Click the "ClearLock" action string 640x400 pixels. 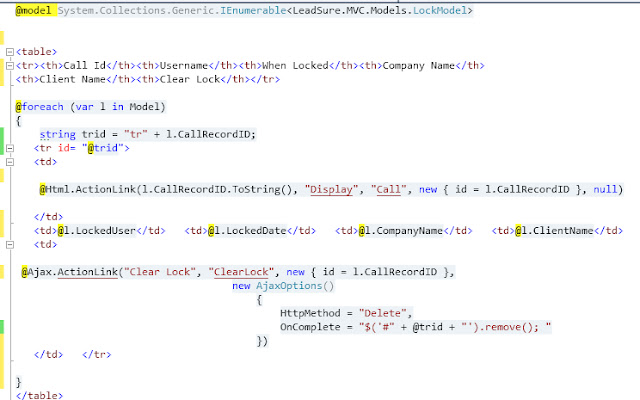(x=241, y=272)
